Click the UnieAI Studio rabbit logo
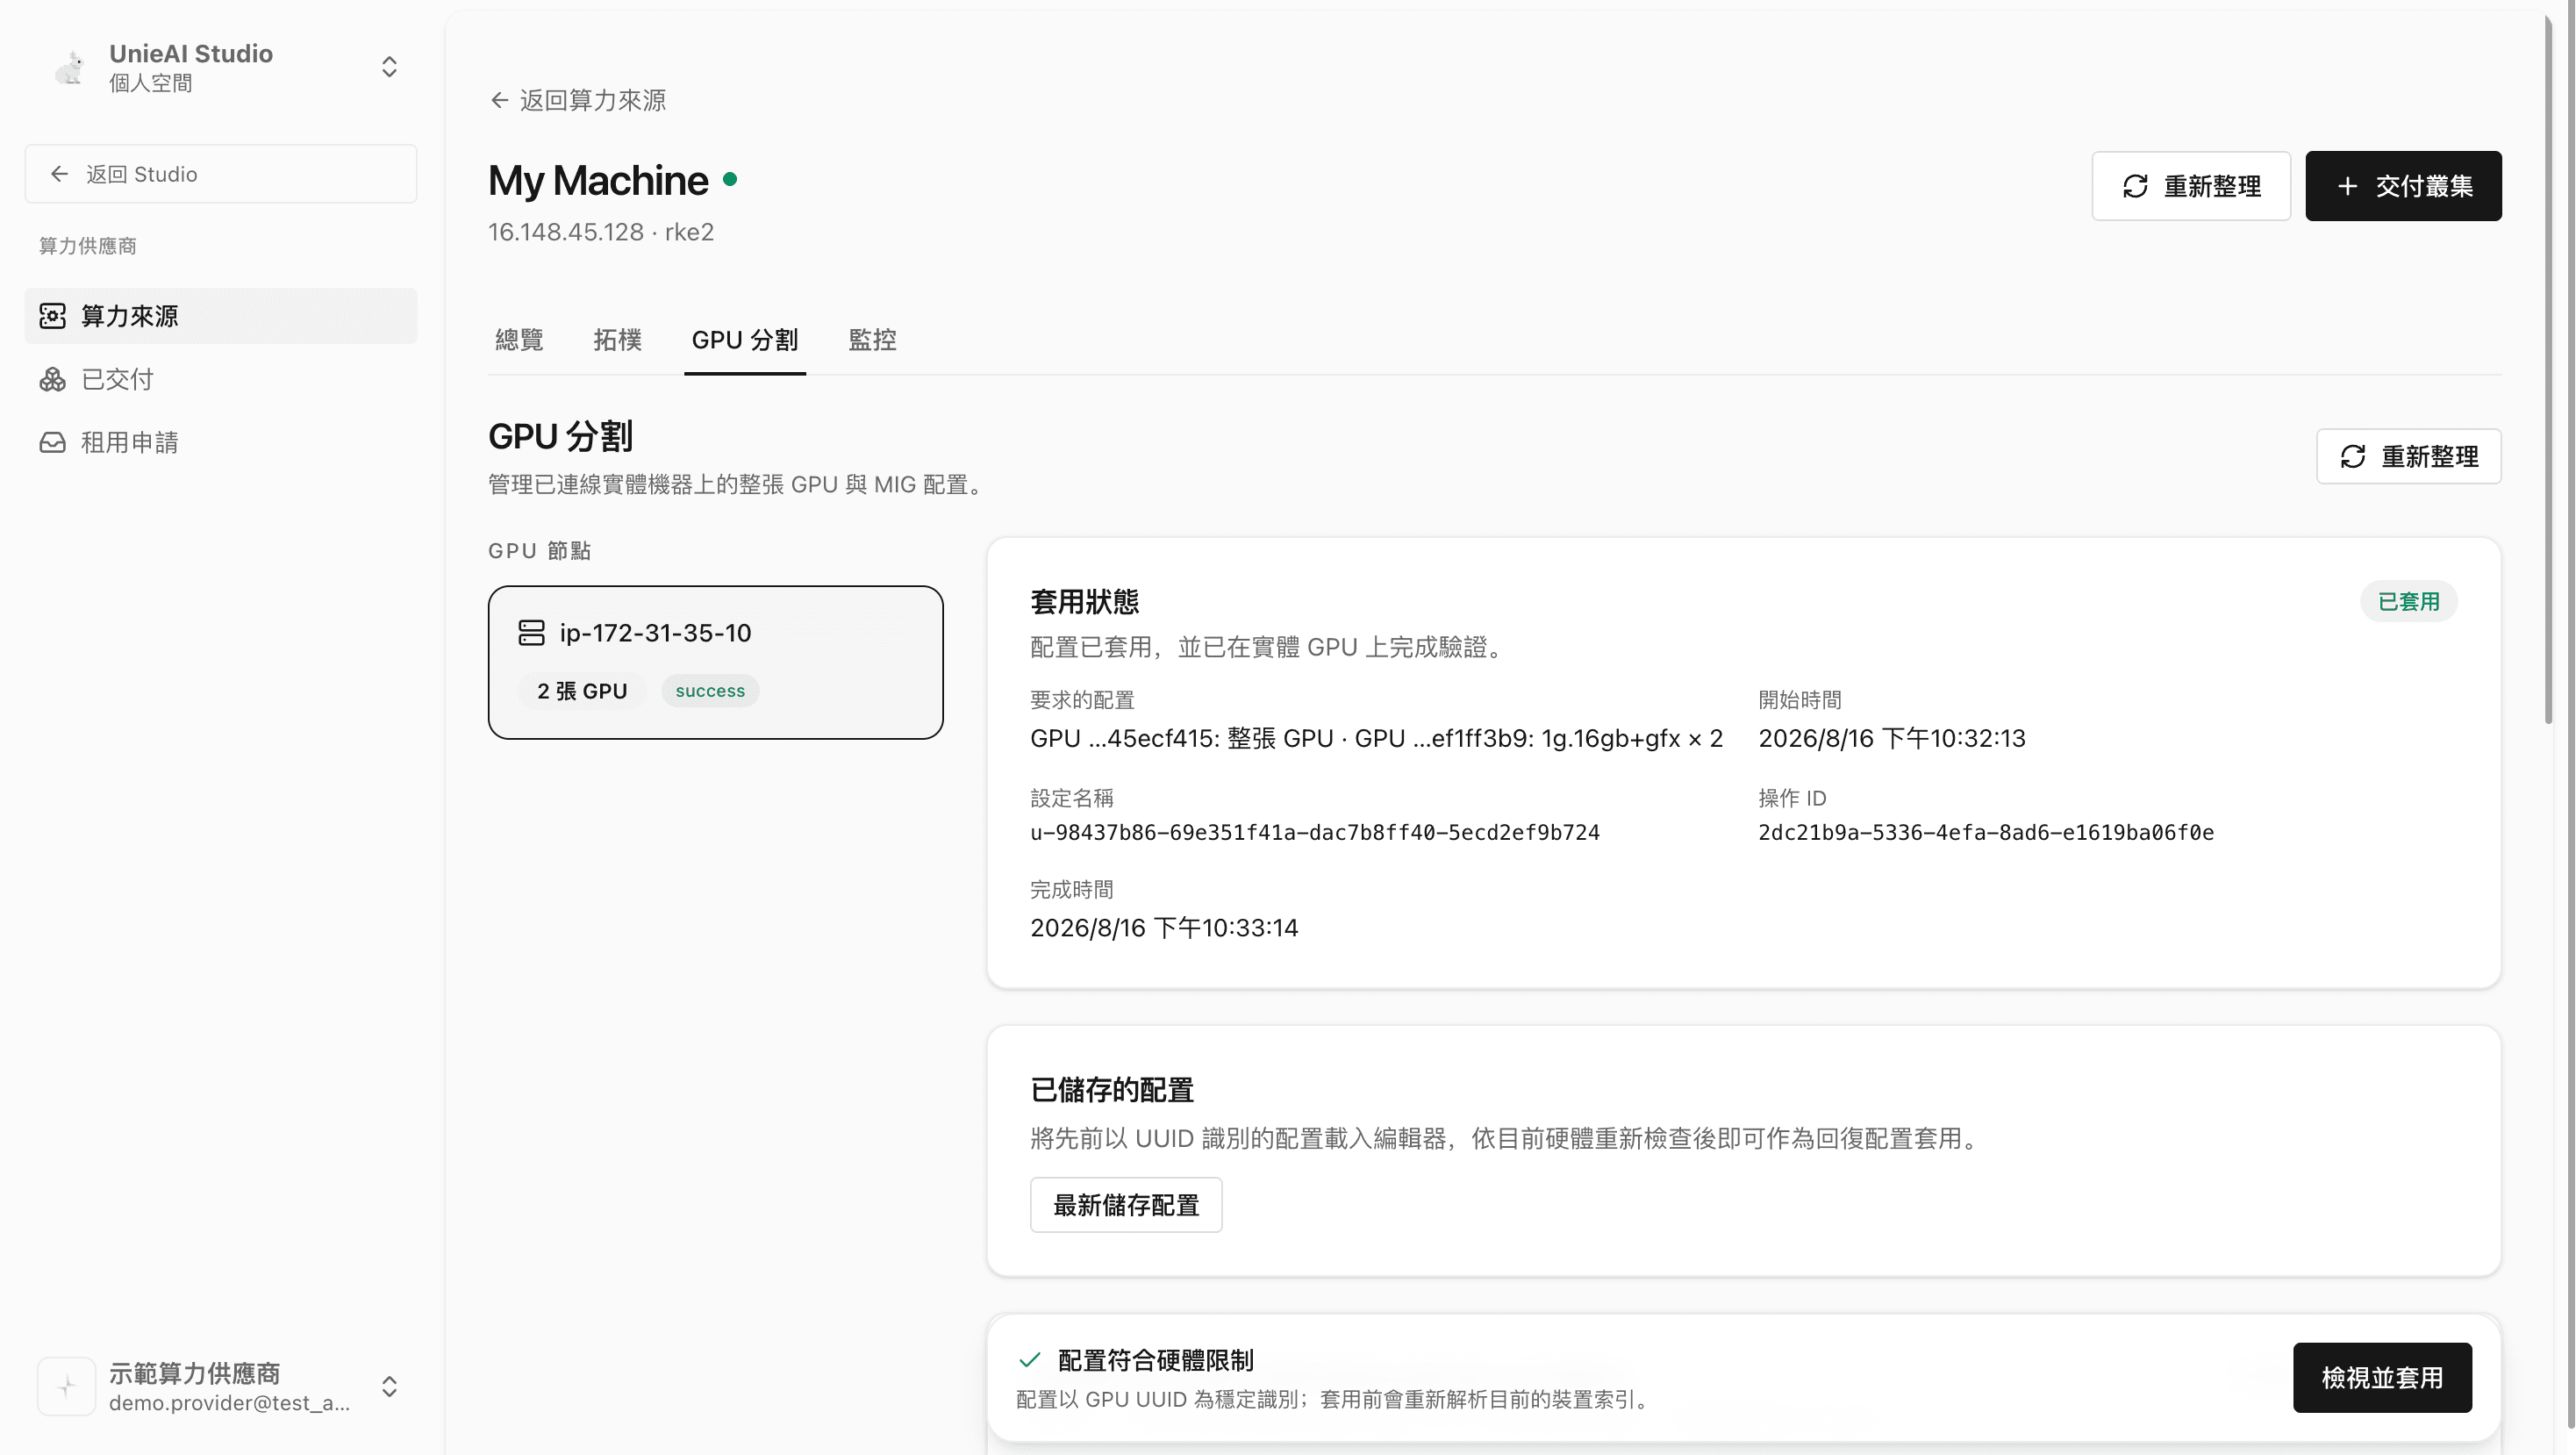2576x1455 pixels. pos(68,67)
